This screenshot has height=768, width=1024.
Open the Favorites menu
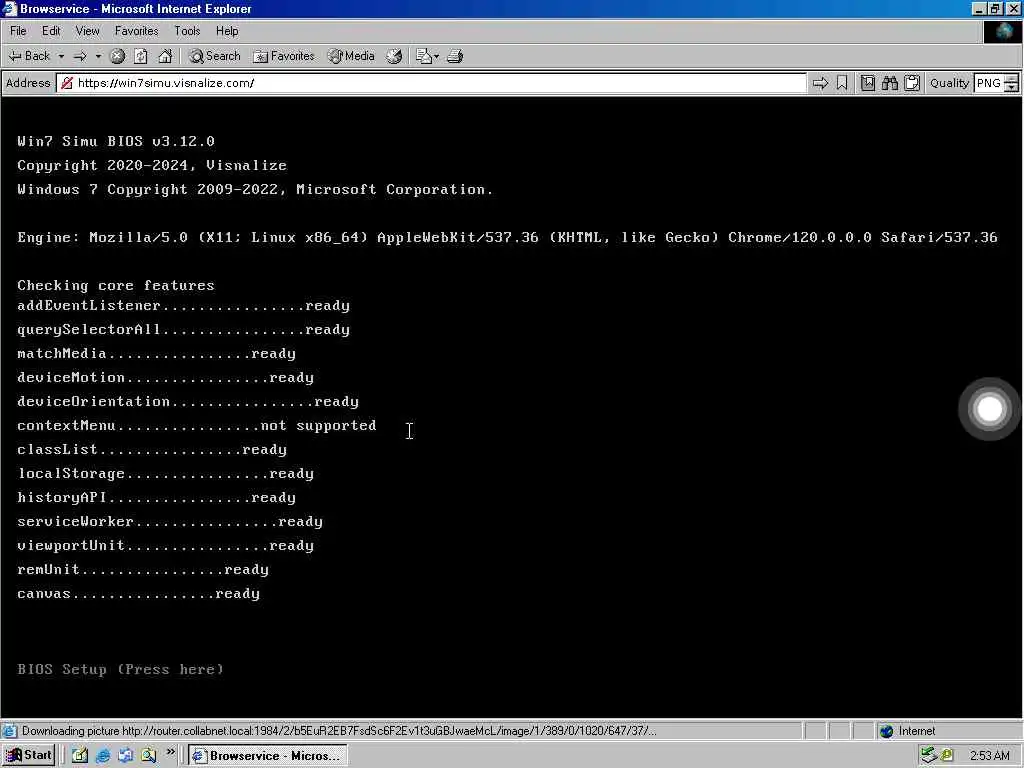(x=136, y=31)
